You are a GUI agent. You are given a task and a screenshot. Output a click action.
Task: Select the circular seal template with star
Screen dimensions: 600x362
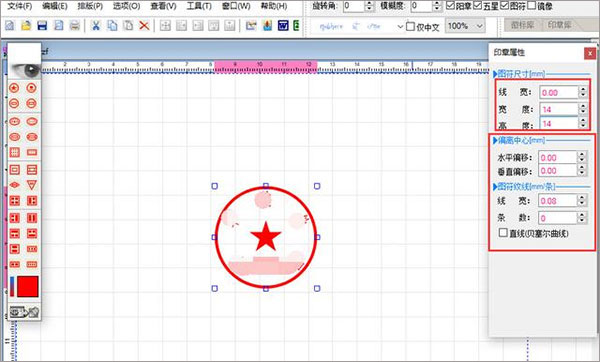tap(14, 88)
